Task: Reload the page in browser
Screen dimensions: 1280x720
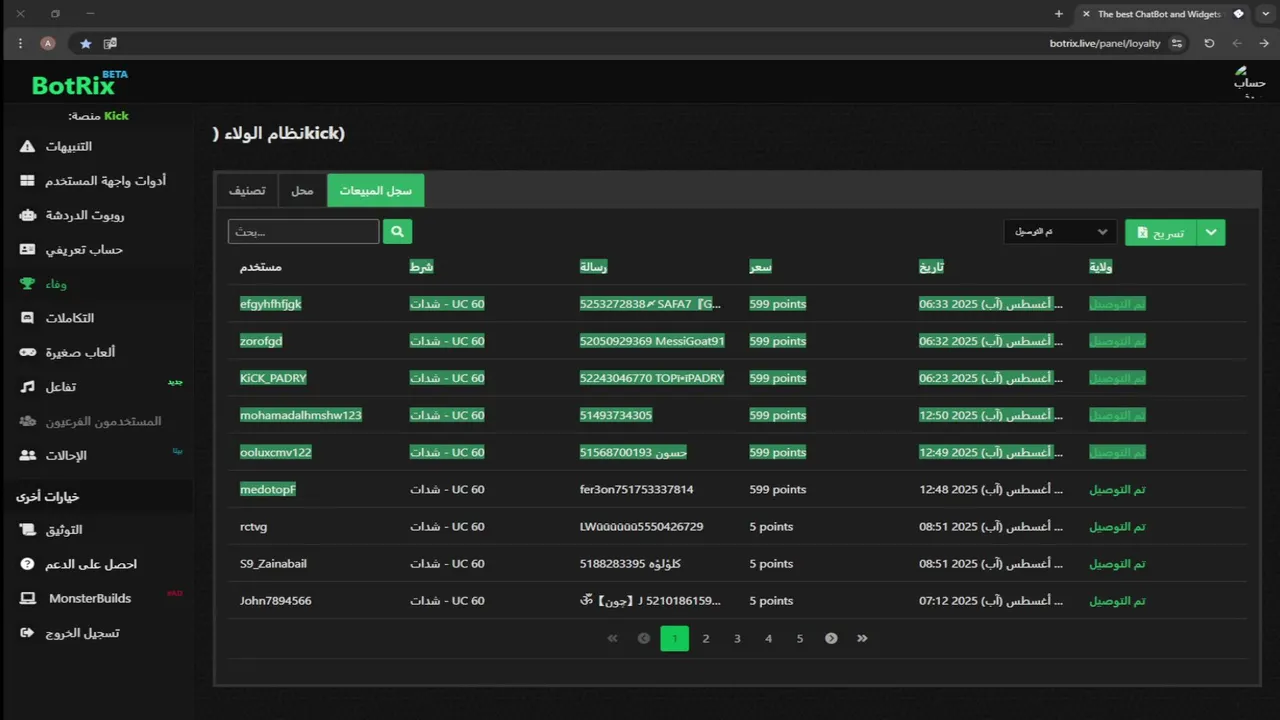Action: [1209, 43]
